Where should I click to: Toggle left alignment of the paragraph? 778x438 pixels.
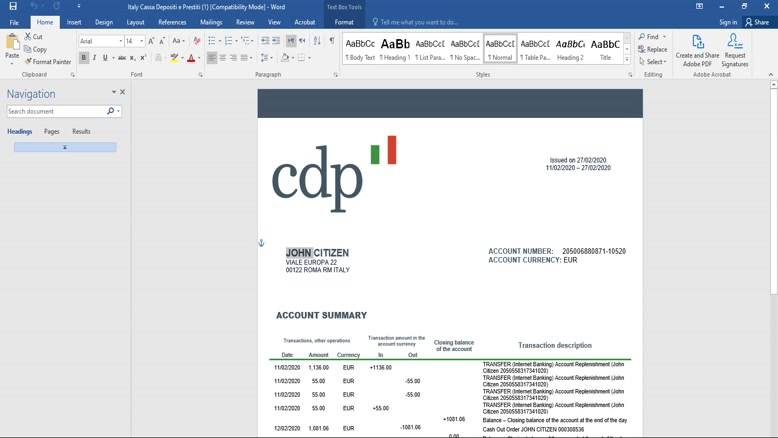212,58
